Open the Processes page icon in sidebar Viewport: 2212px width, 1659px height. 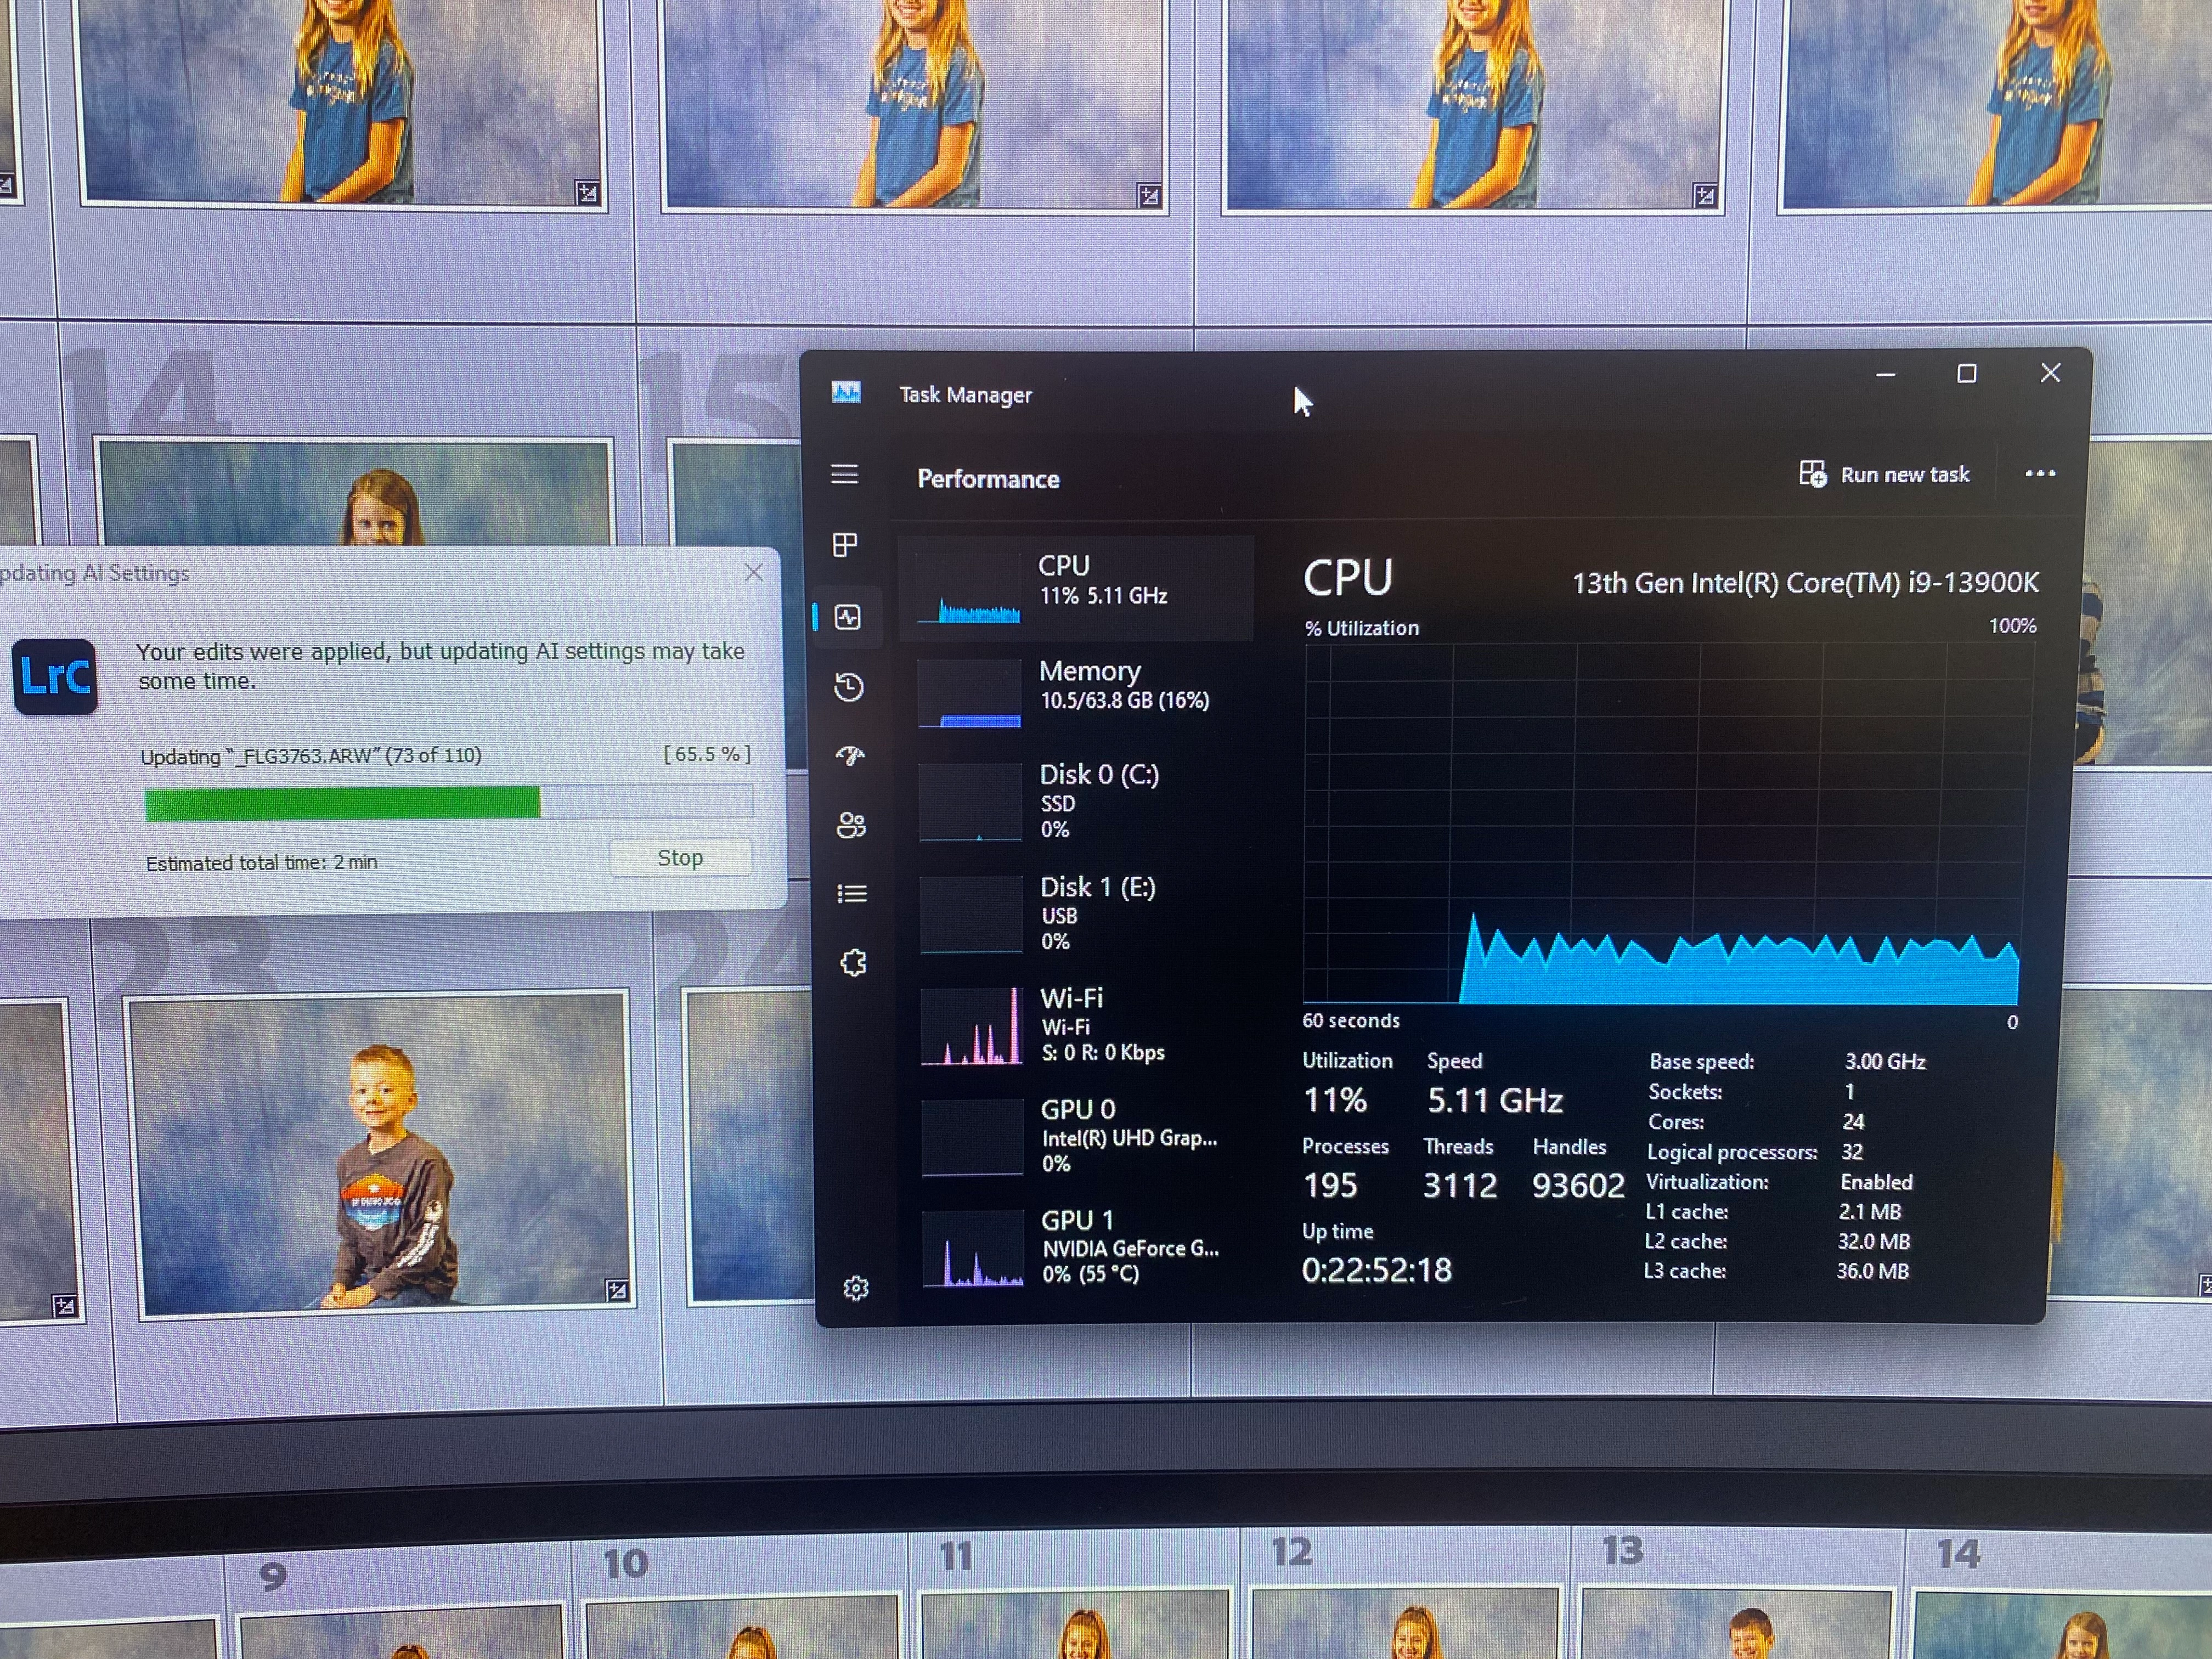click(x=845, y=545)
